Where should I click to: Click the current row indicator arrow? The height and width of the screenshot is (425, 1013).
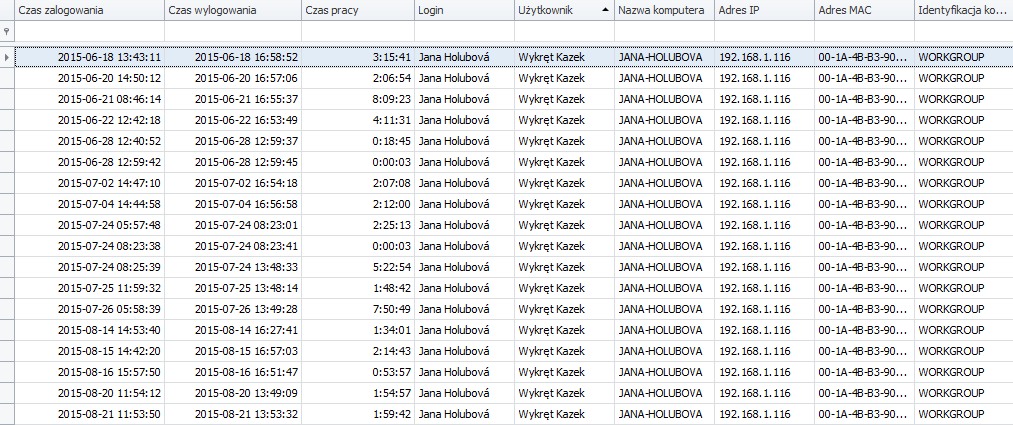7,57
